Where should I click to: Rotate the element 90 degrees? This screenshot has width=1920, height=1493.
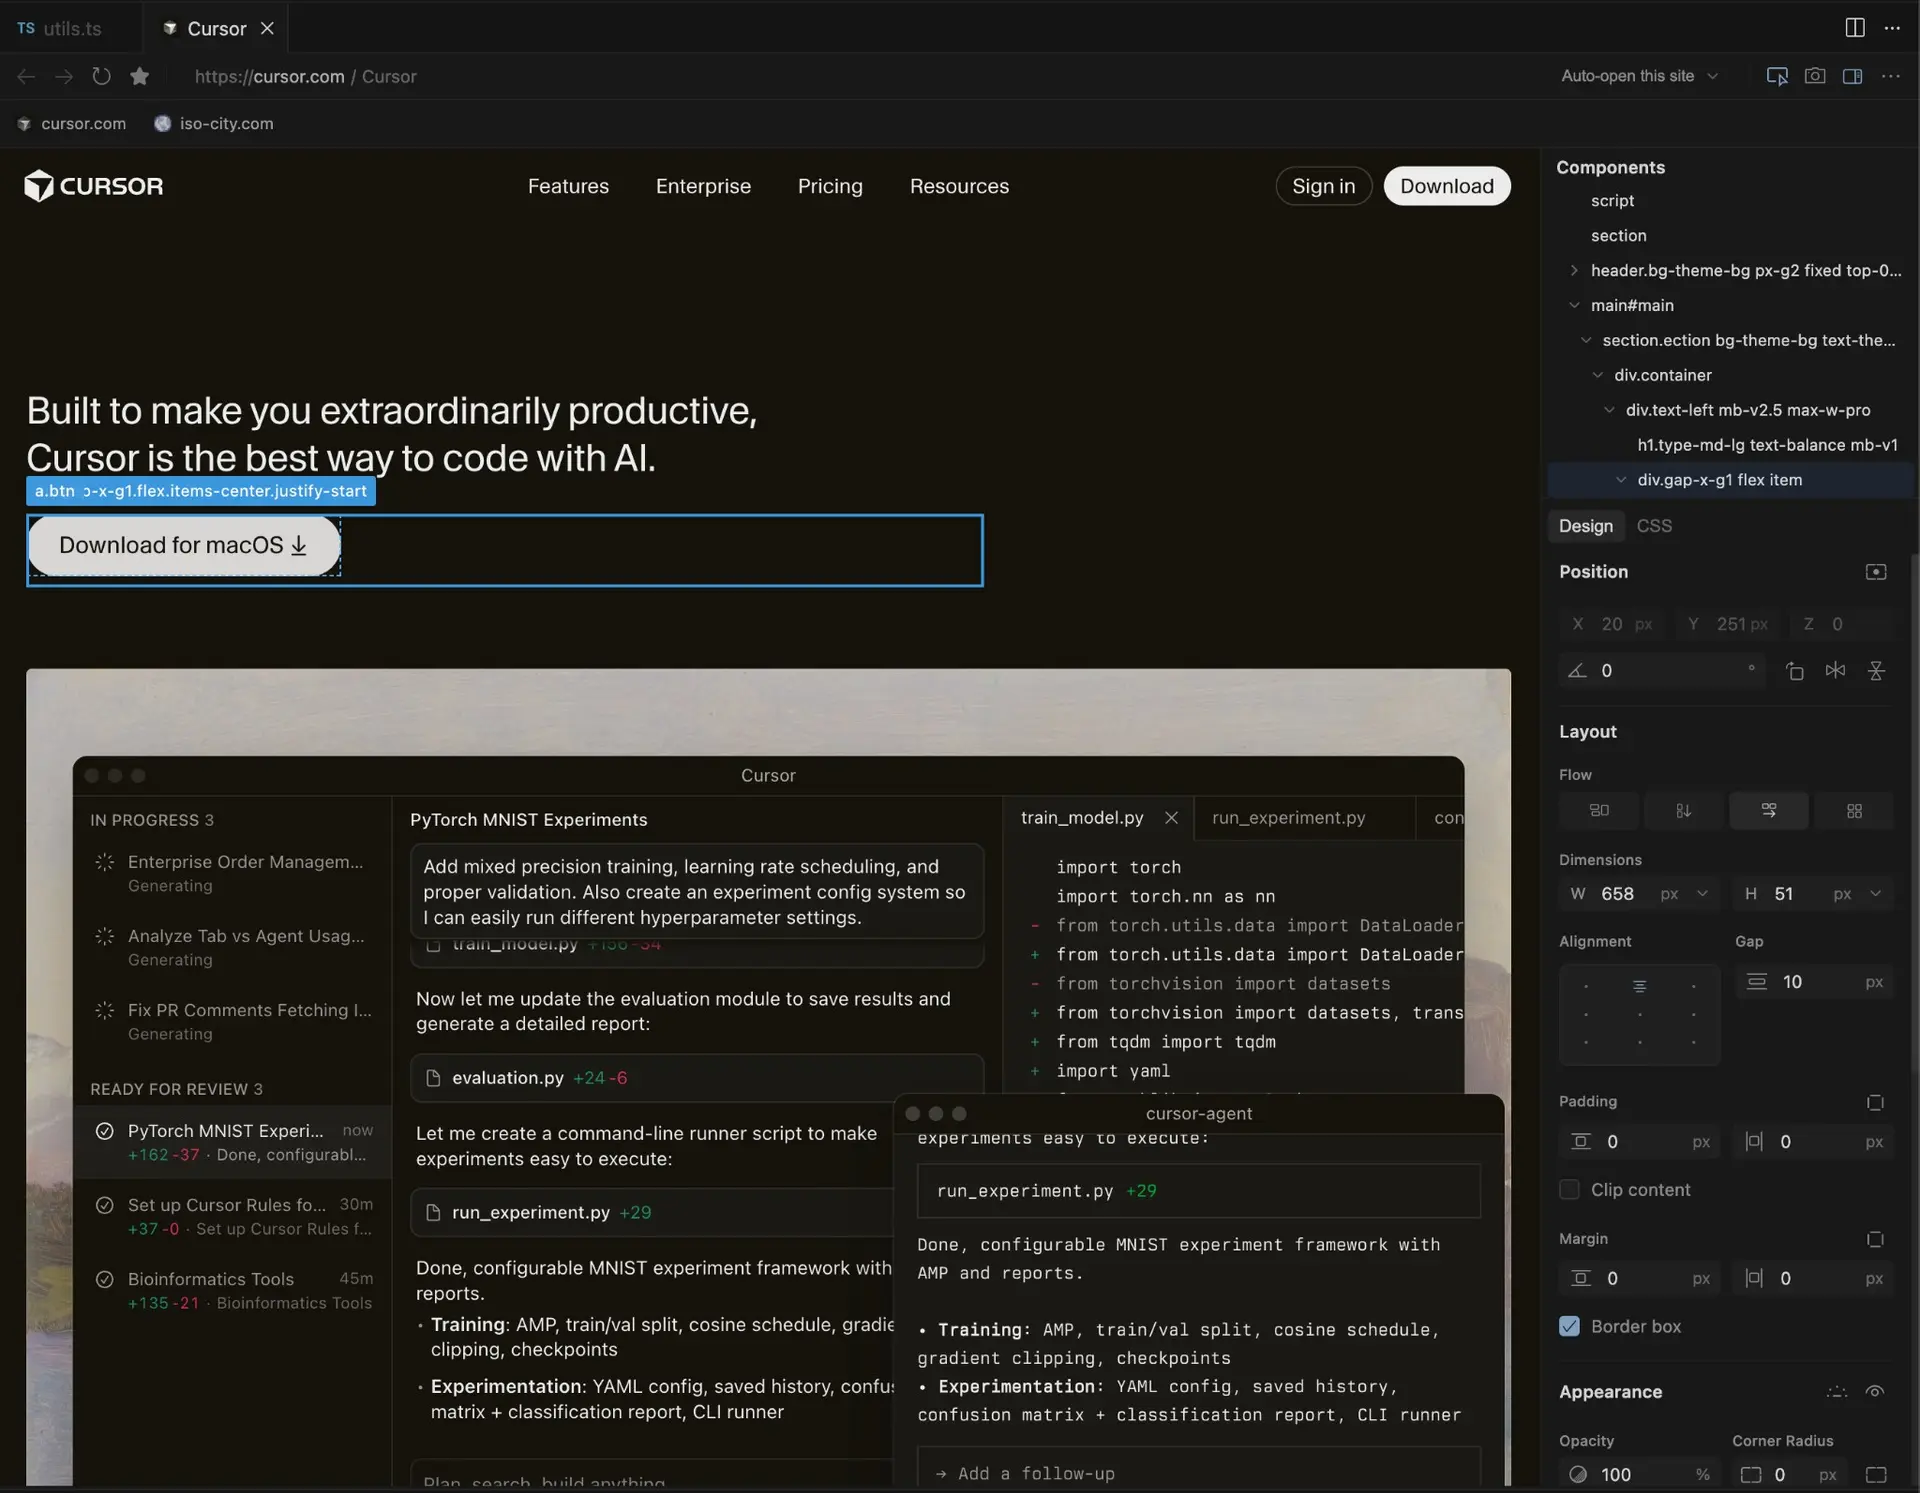click(1795, 670)
